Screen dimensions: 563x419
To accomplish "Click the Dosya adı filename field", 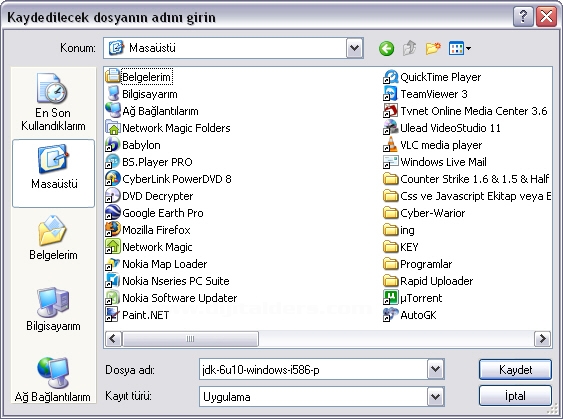I will (x=313, y=369).
